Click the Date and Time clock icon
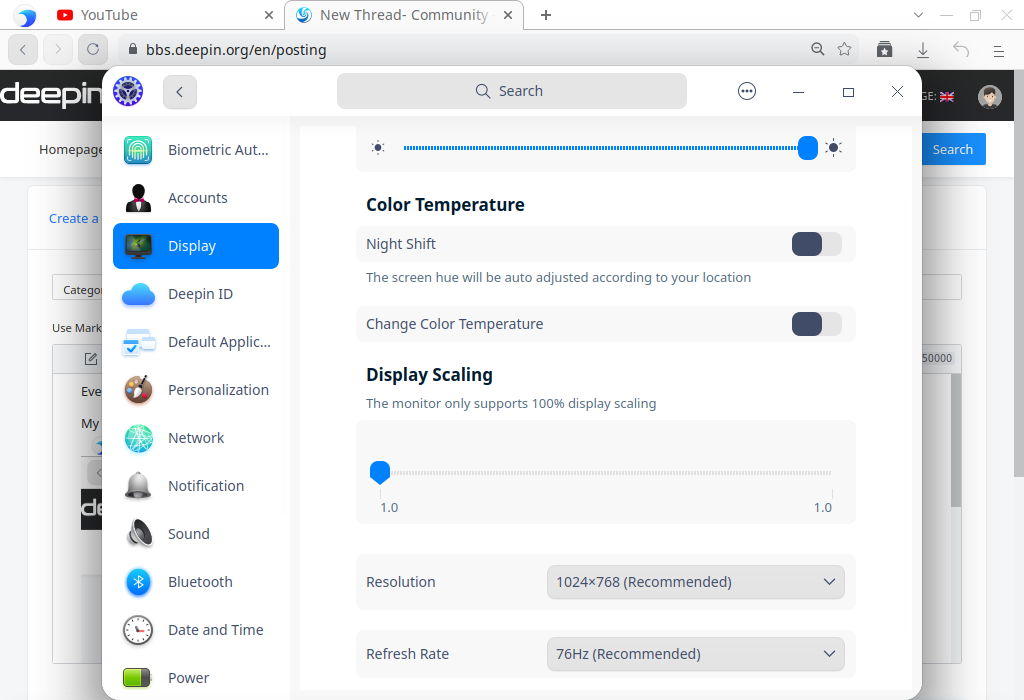1024x700 pixels. [138, 630]
